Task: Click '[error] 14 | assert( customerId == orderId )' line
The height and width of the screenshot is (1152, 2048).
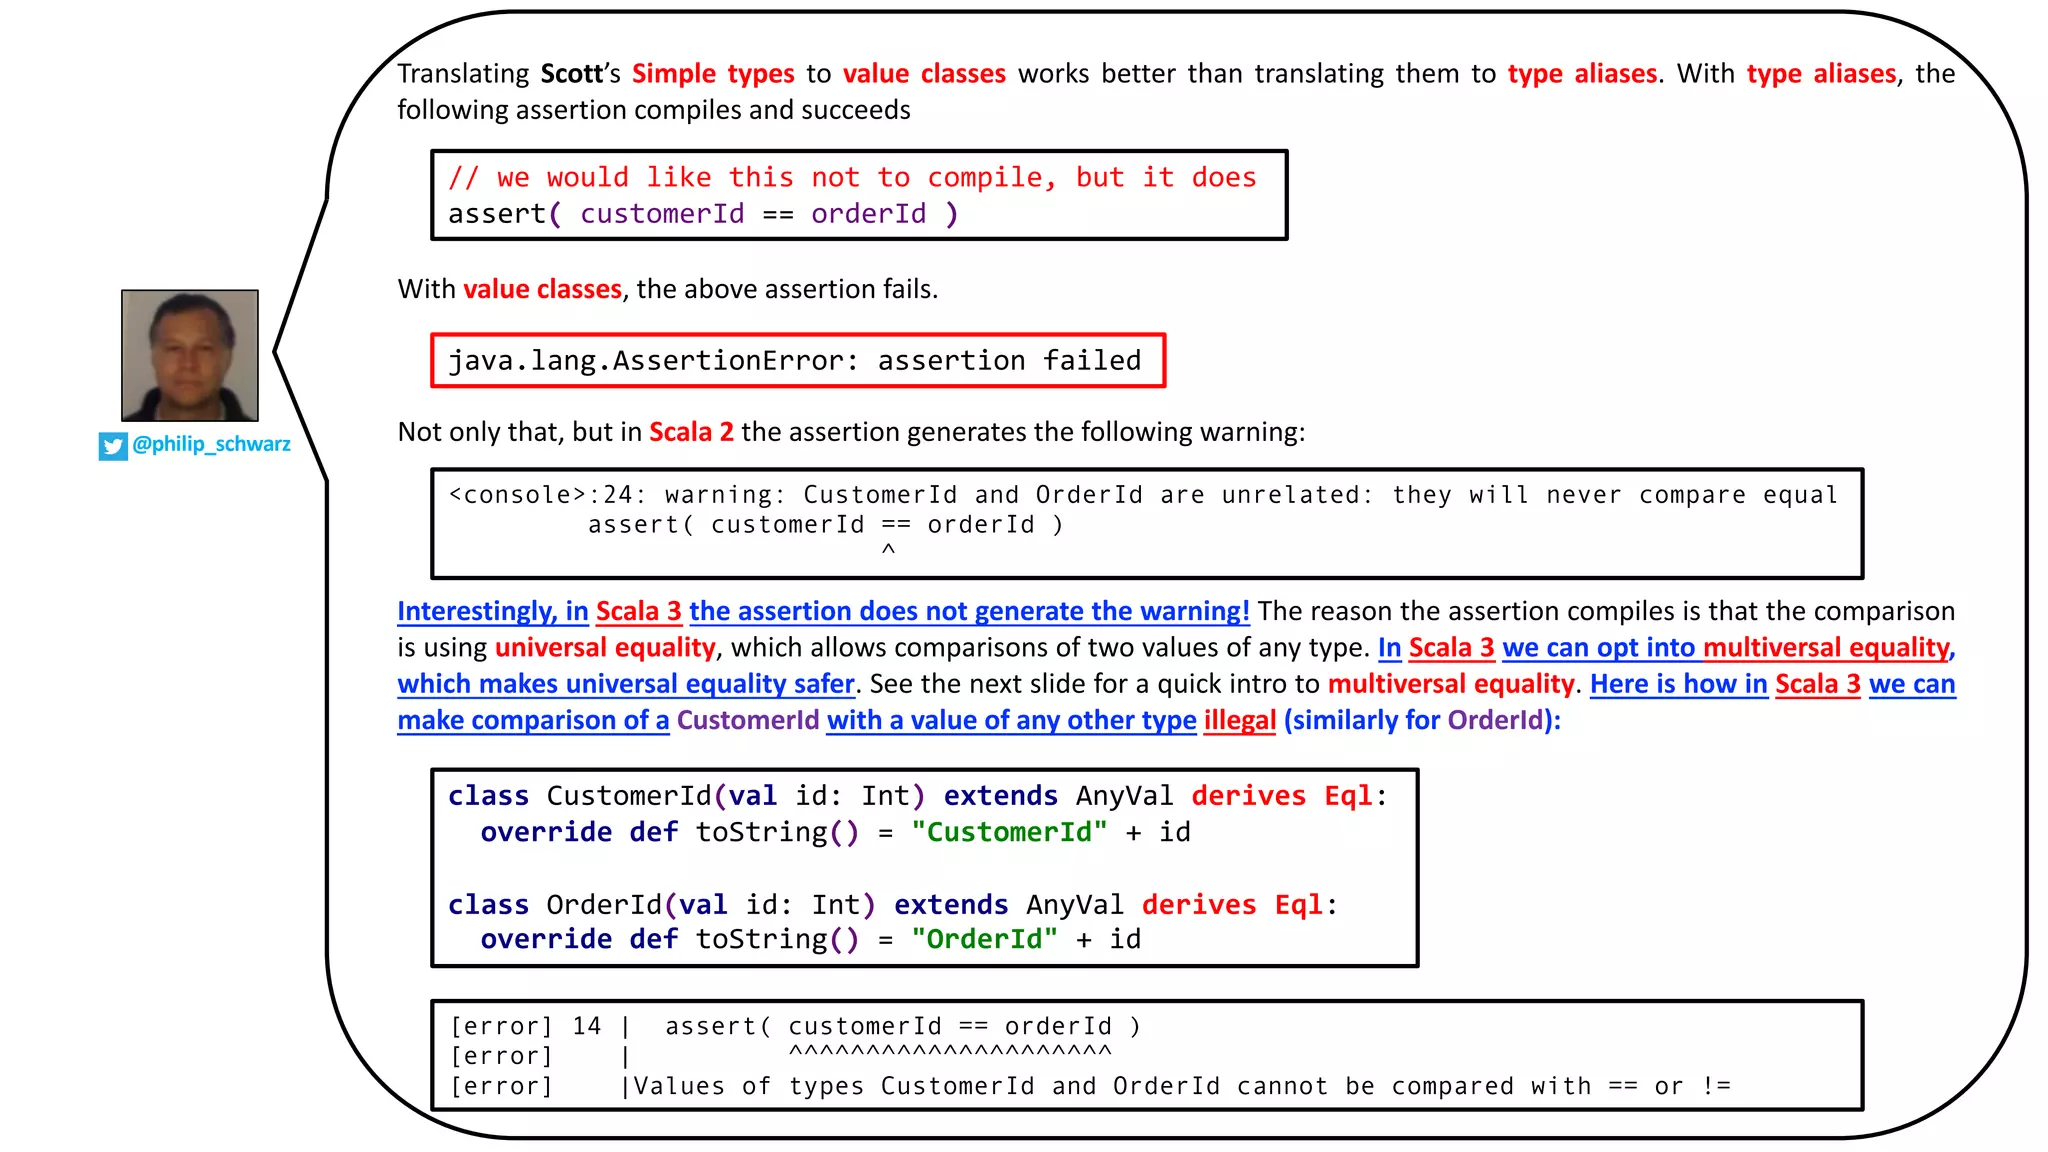Action: tap(795, 1026)
